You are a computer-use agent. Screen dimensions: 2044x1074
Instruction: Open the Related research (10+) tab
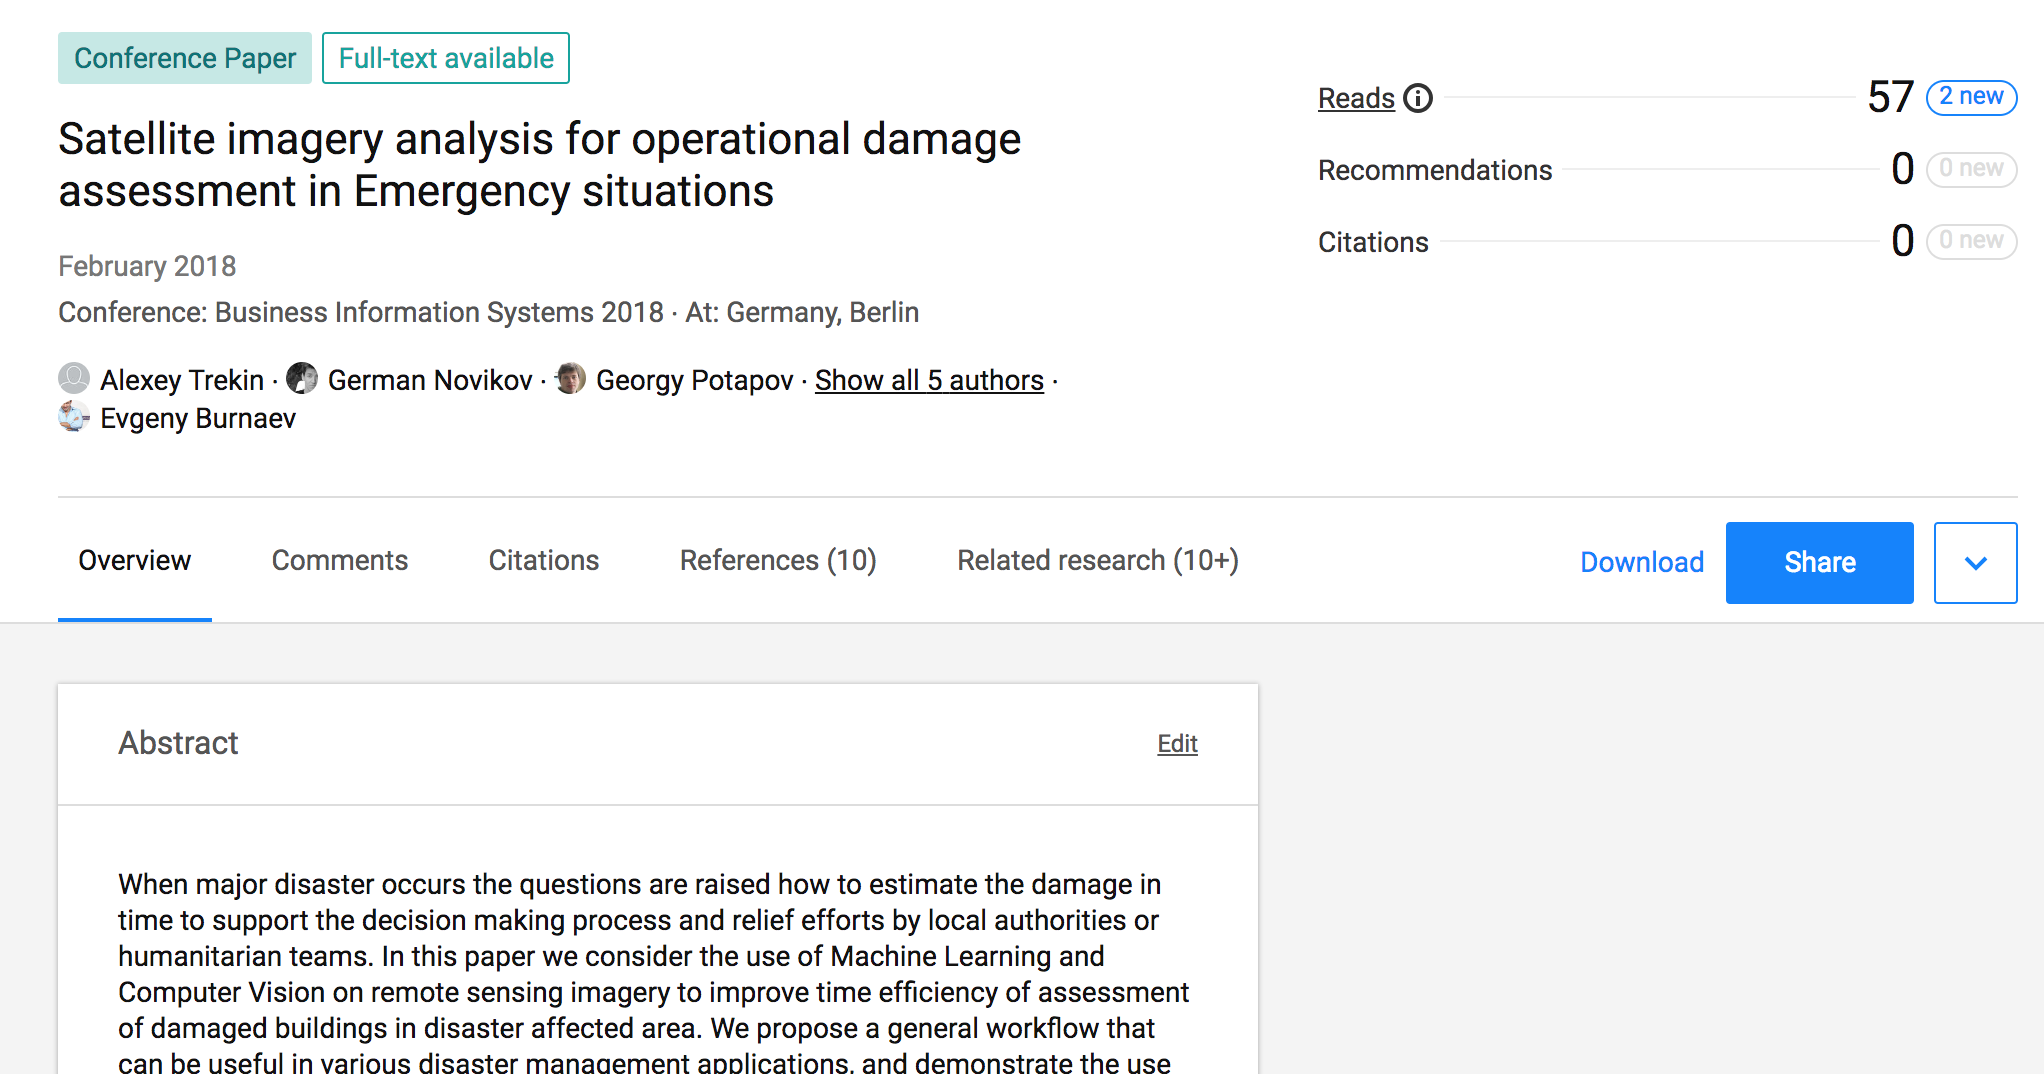point(1097,561)
